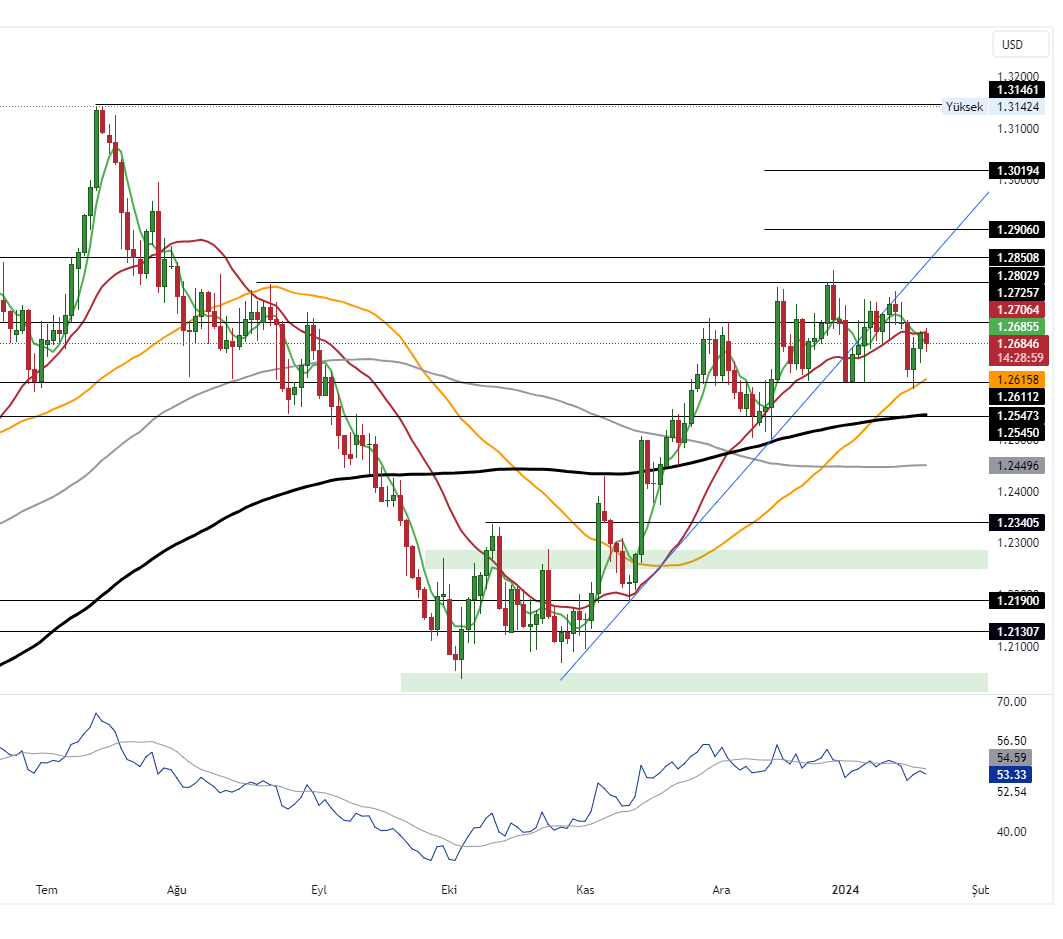
Task: Click the gray RSI average label 54.59
Action: [1012, 758]
